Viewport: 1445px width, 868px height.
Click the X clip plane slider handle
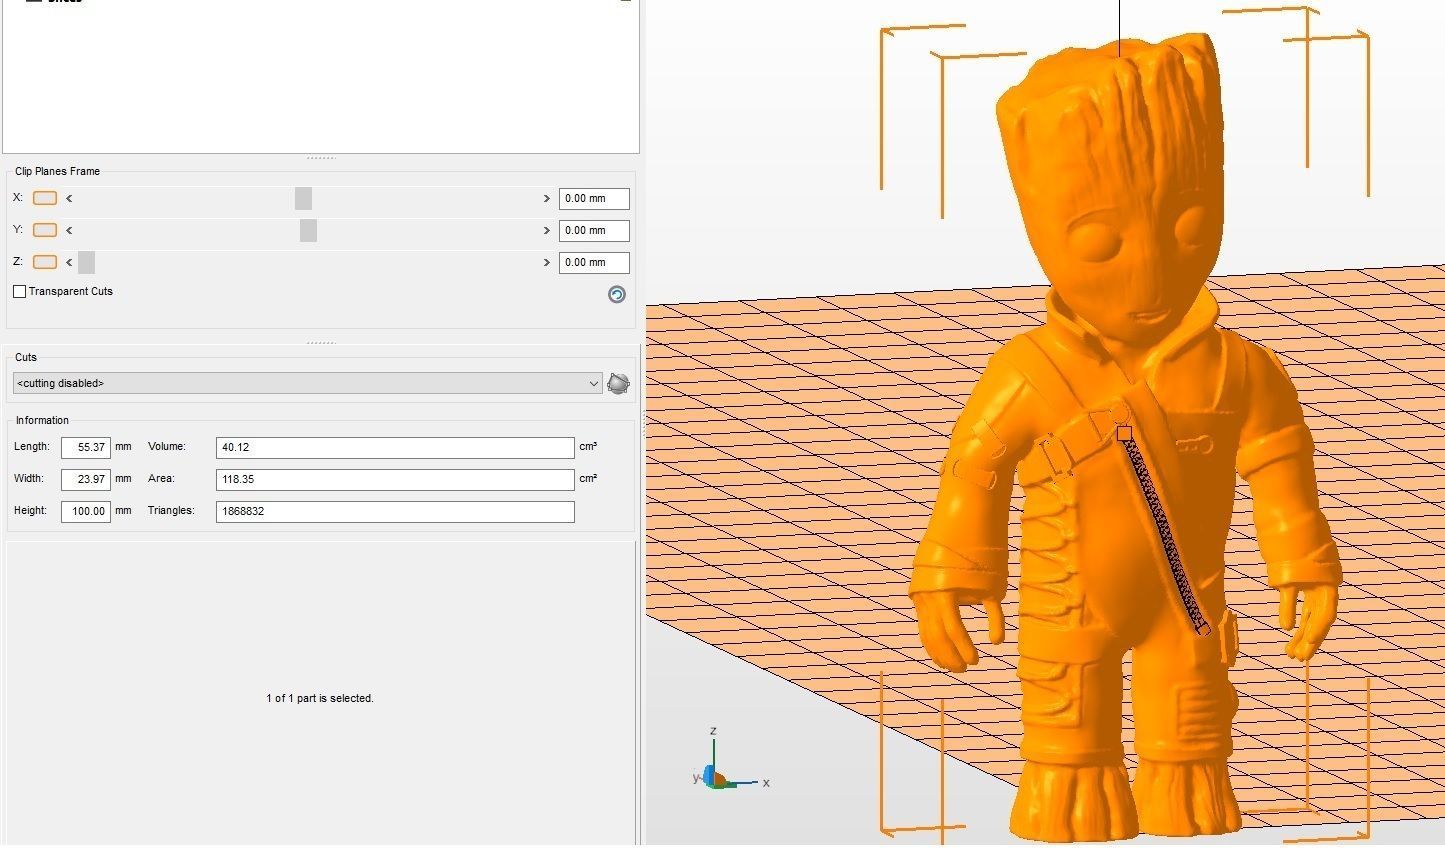pyautogui.click(x=304, y=198)
